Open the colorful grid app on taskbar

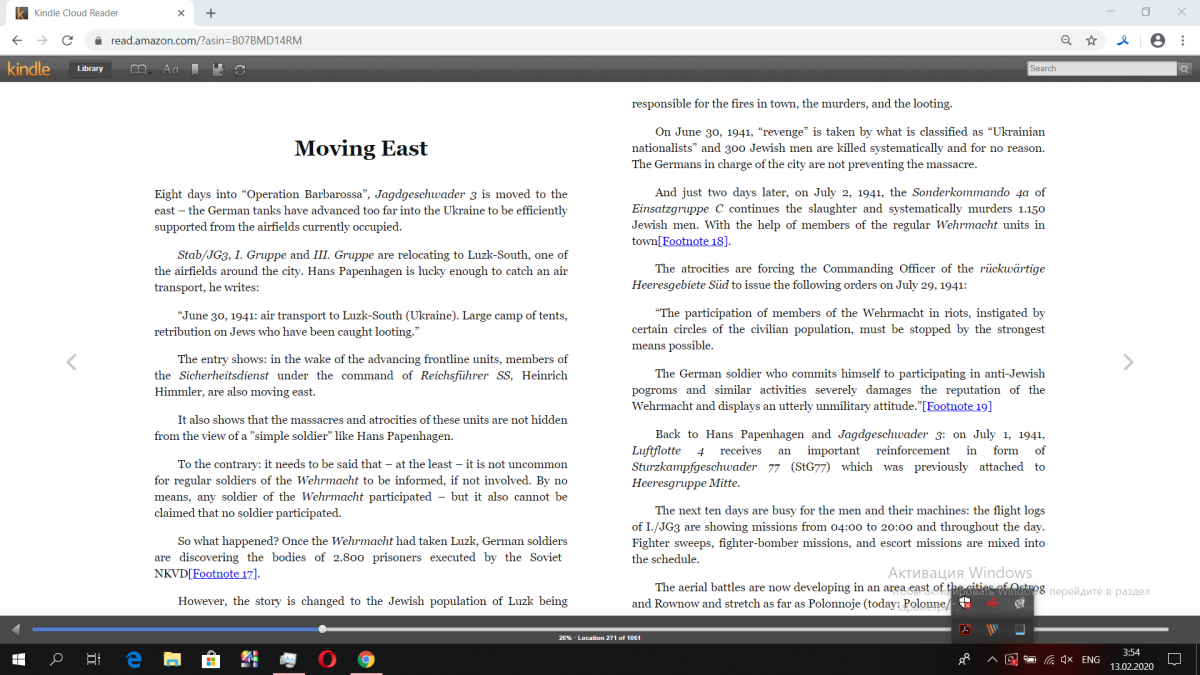[x=250, y=659]
